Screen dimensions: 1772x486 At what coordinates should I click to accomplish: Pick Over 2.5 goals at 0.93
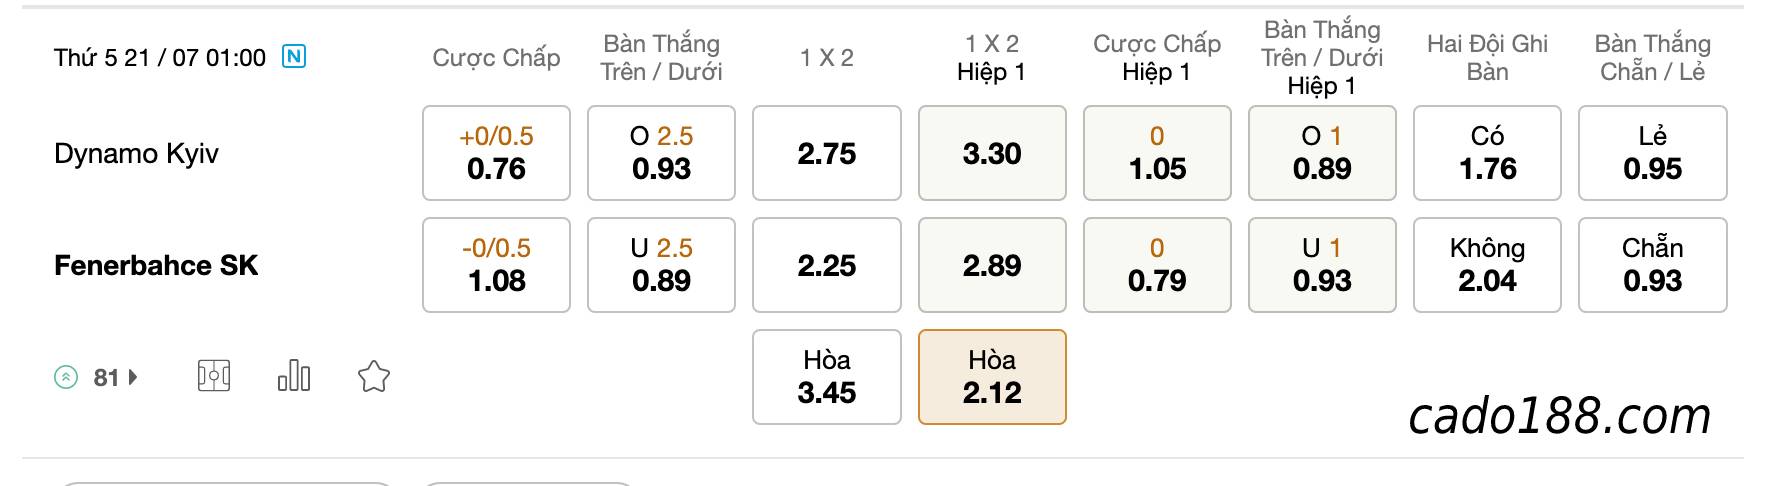(x=661, y=153)
